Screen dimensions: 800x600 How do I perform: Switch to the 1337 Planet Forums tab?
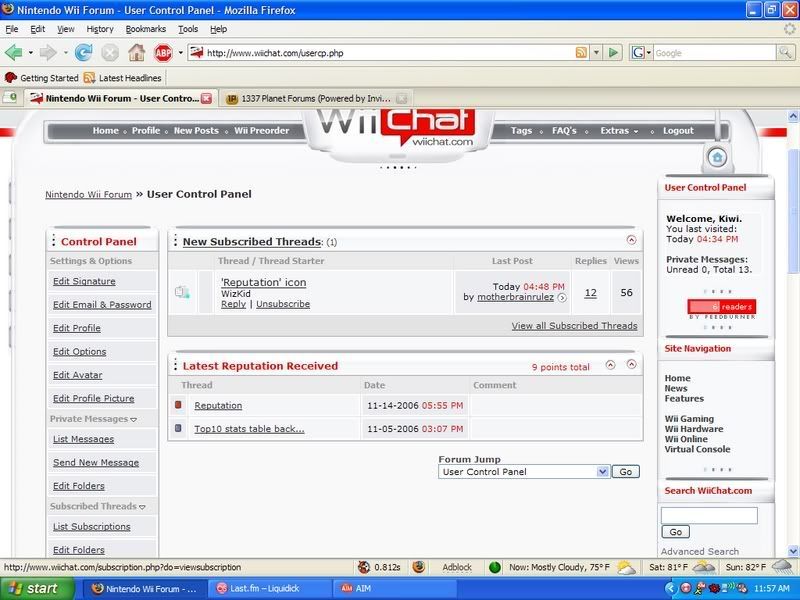point(316,98)
